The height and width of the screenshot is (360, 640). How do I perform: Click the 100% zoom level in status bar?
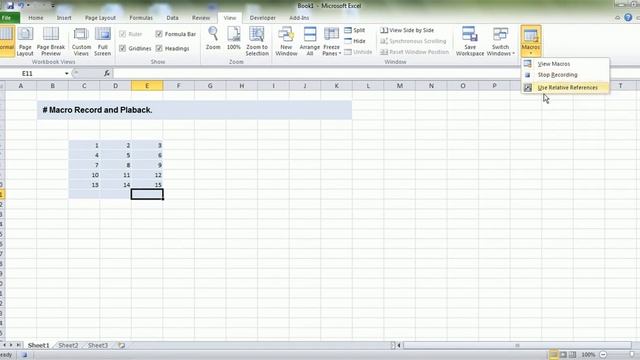point(588,355)
